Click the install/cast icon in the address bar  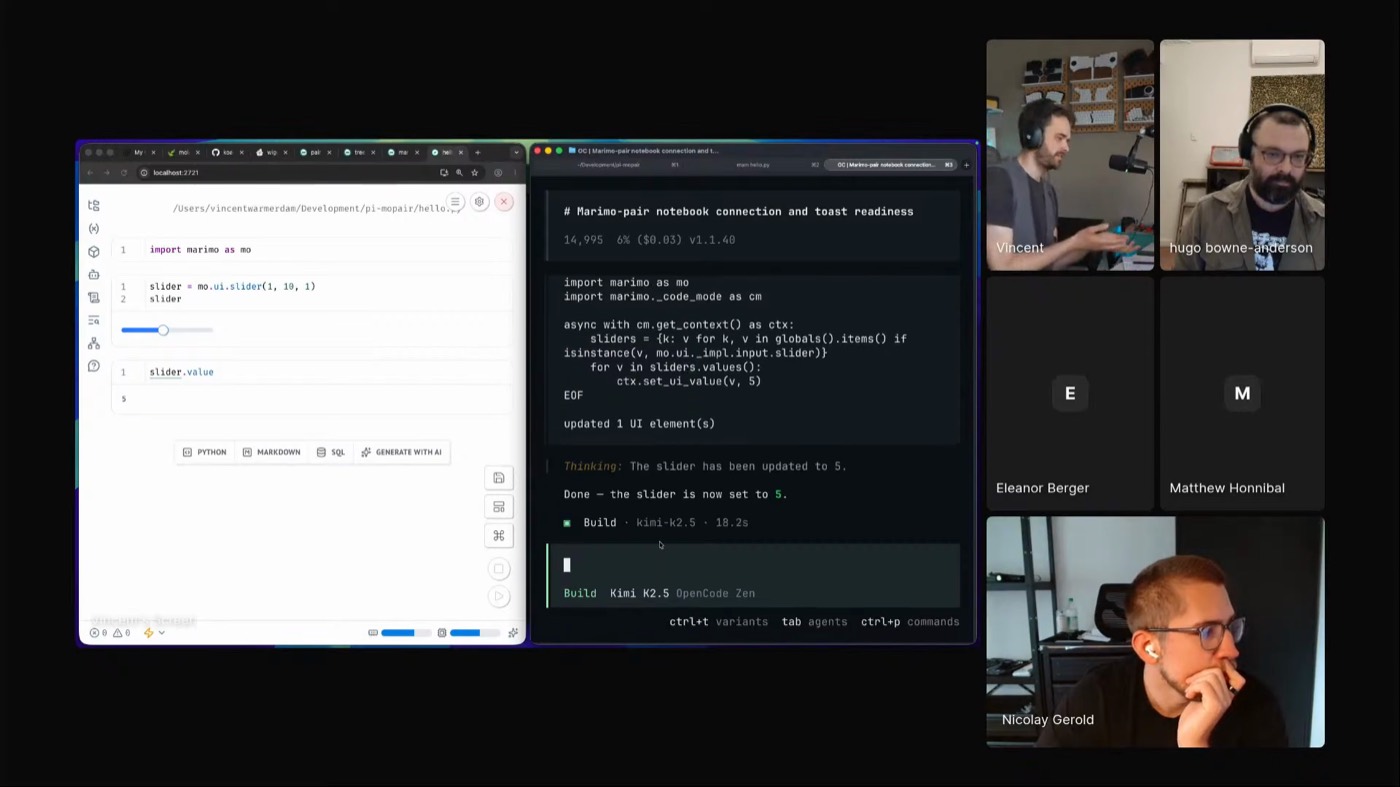443,173
